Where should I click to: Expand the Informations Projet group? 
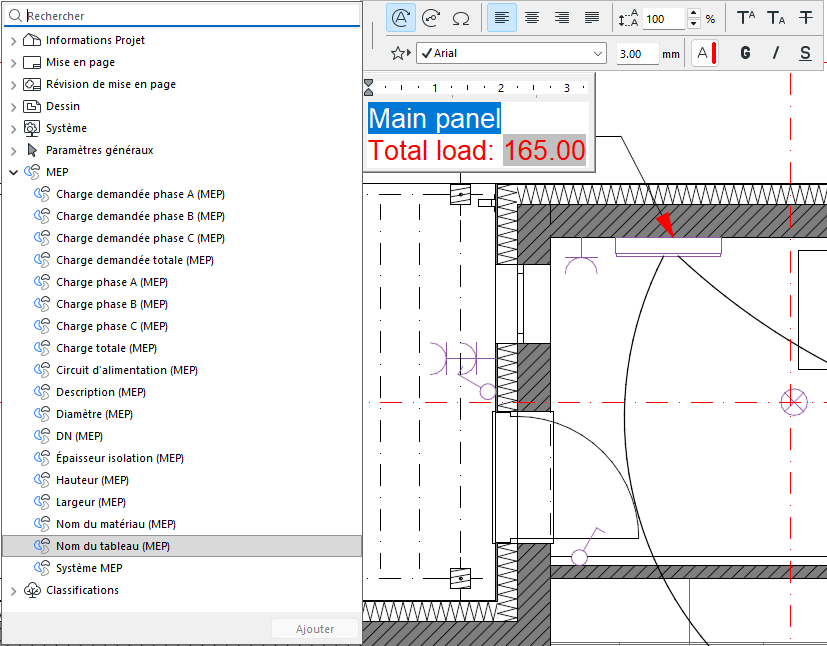pyautogui.click(x=14, y=41)
